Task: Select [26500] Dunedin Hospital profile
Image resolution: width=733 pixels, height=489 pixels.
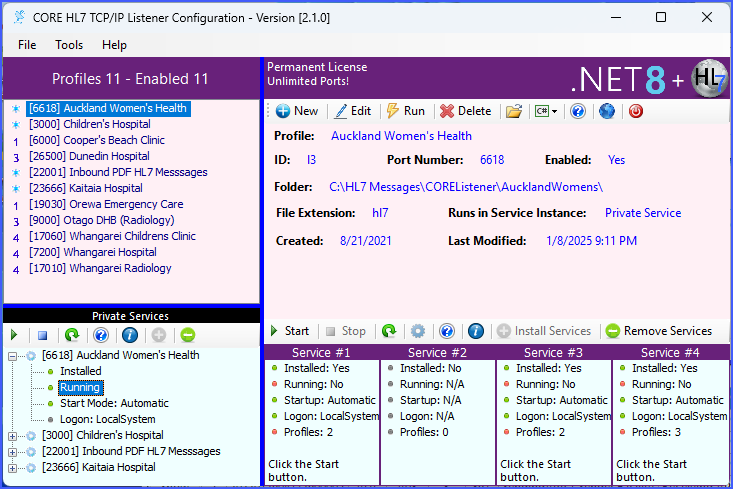Action: tap(89, 156)
